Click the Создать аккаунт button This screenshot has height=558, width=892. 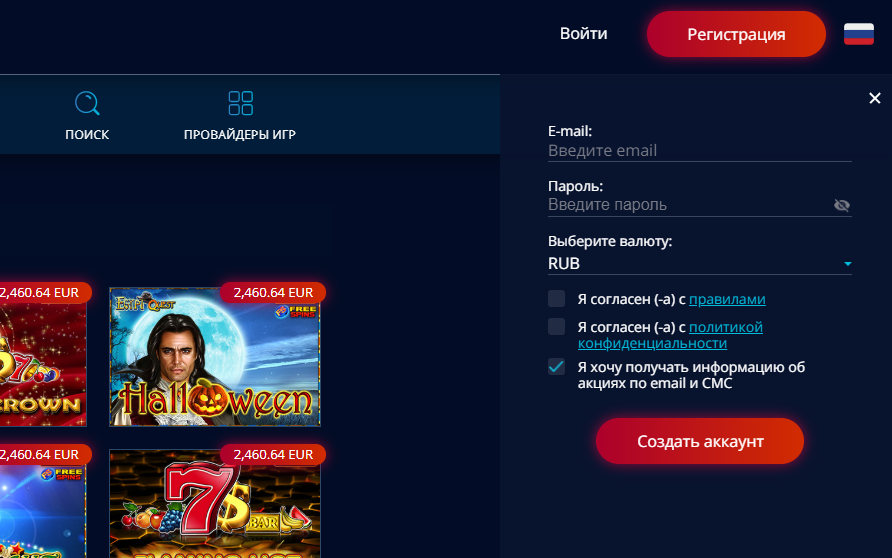(700, 441)
